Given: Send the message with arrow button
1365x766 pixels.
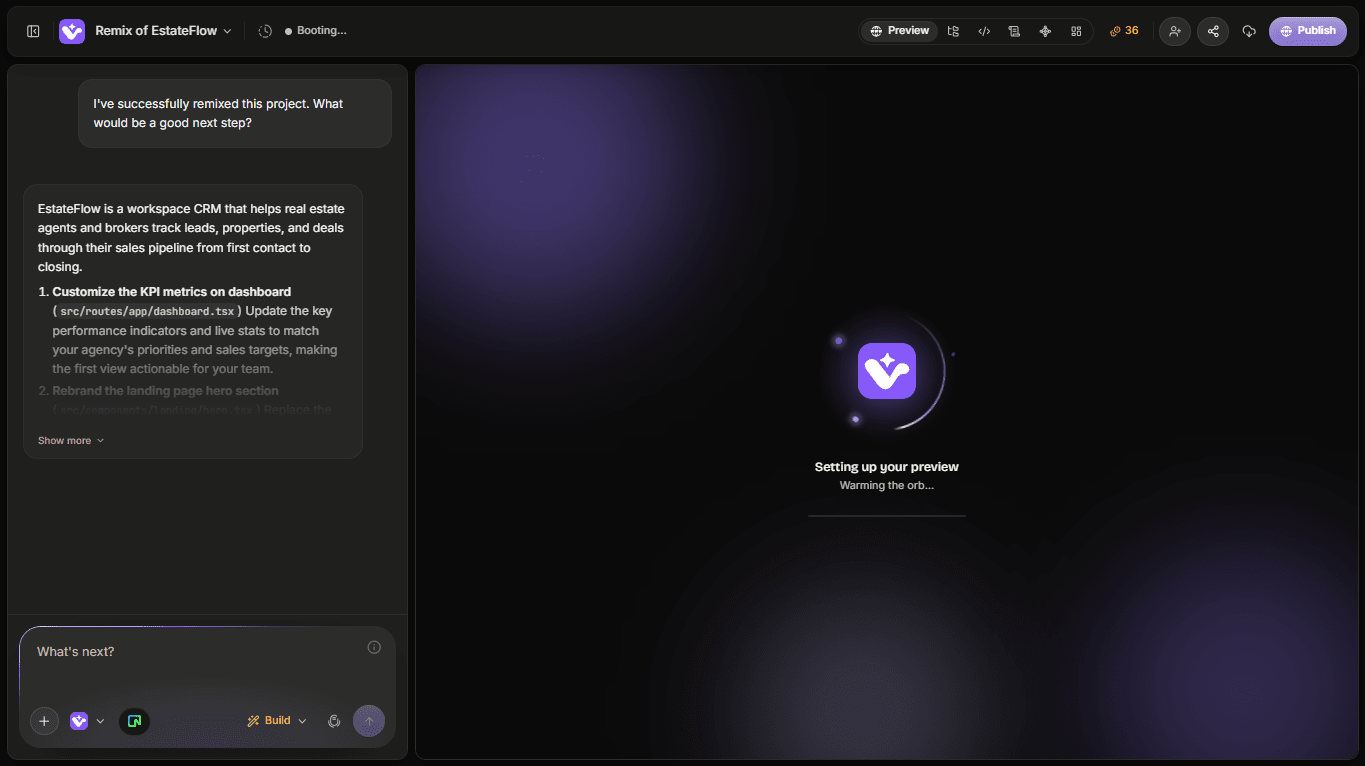Looking at the screenshot, I should pyautogui.click(x=369, y=721).
